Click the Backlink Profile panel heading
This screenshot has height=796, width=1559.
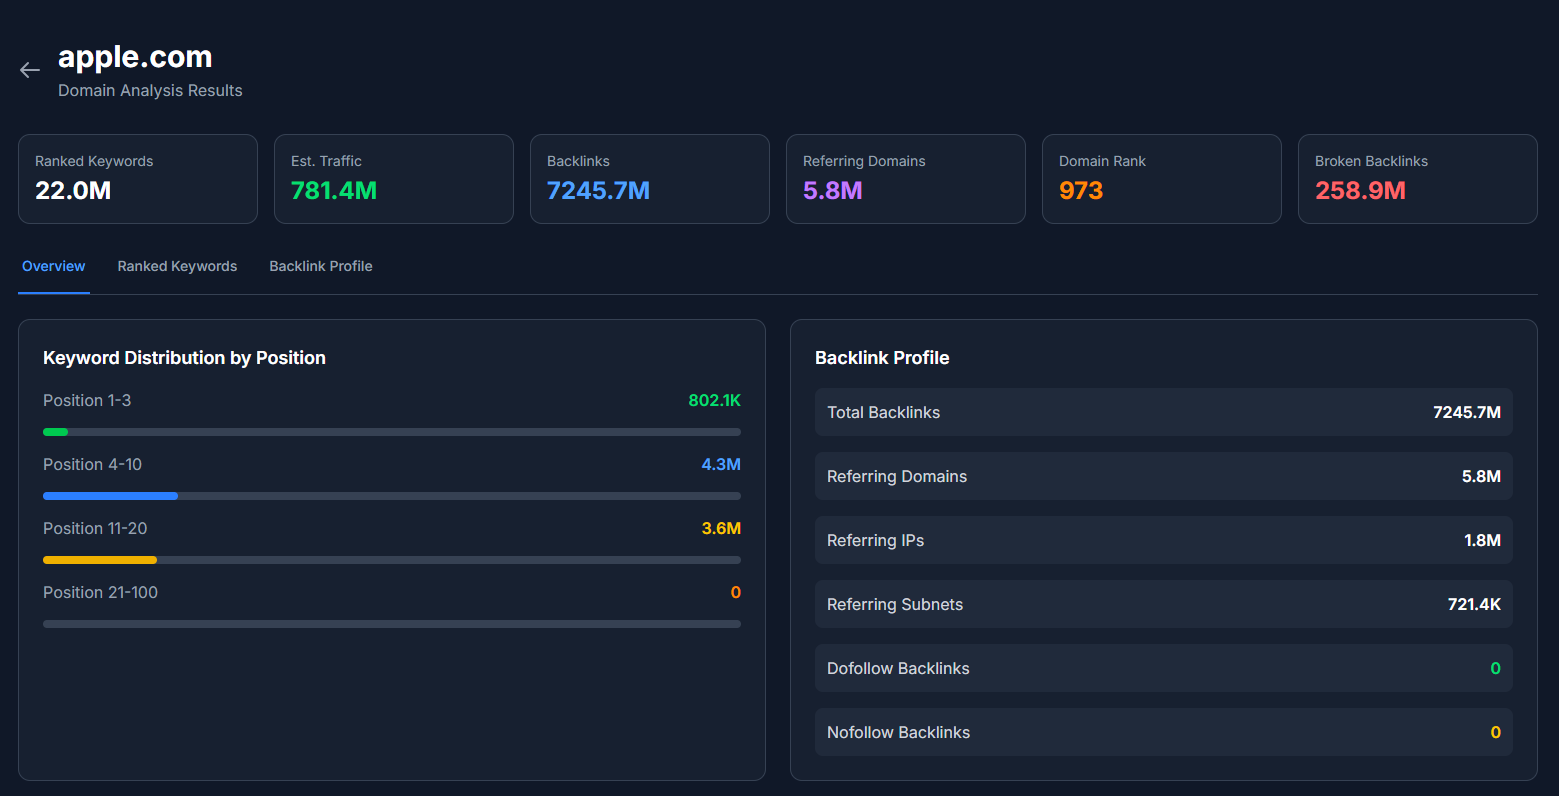coord(882,358)
